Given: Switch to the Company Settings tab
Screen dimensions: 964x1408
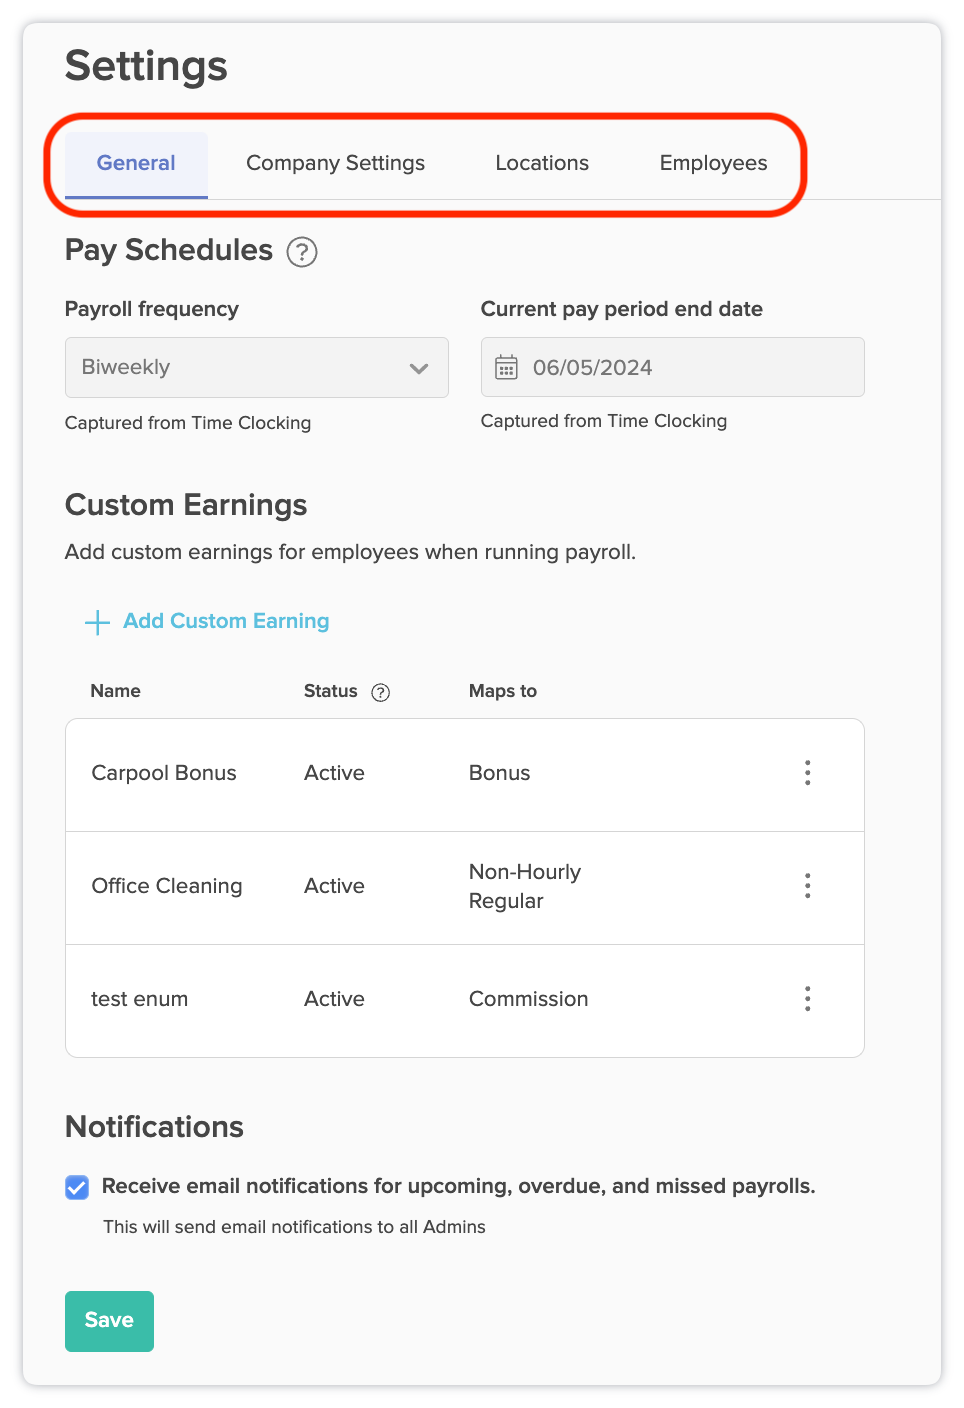Looking at the screenshot, I should pos(335,163).
